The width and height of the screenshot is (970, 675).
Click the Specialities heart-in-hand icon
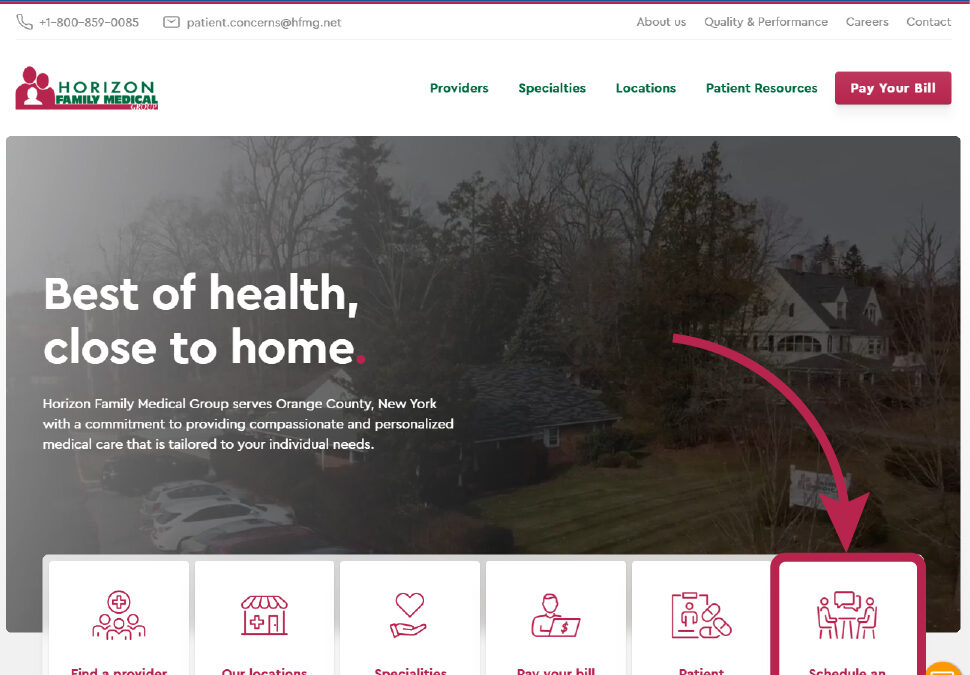409,615
